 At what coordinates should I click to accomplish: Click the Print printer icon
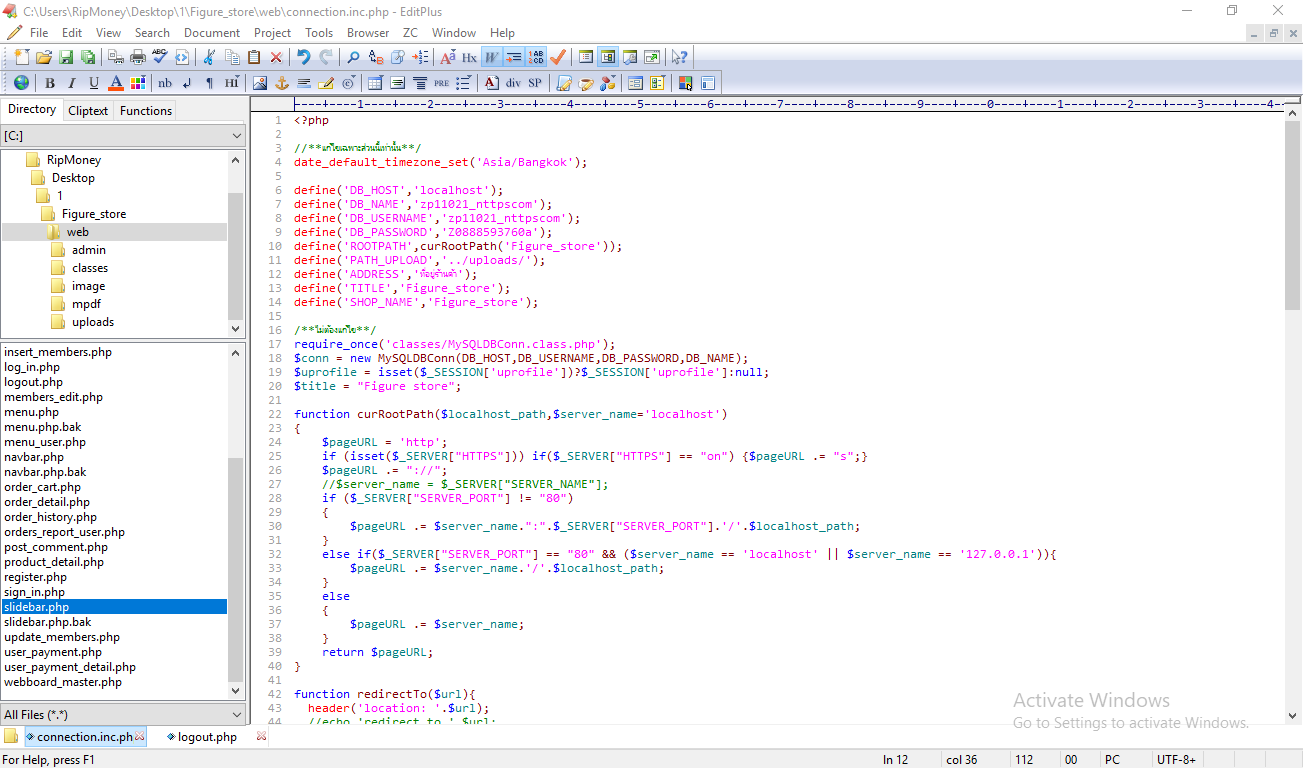(138, 57)
